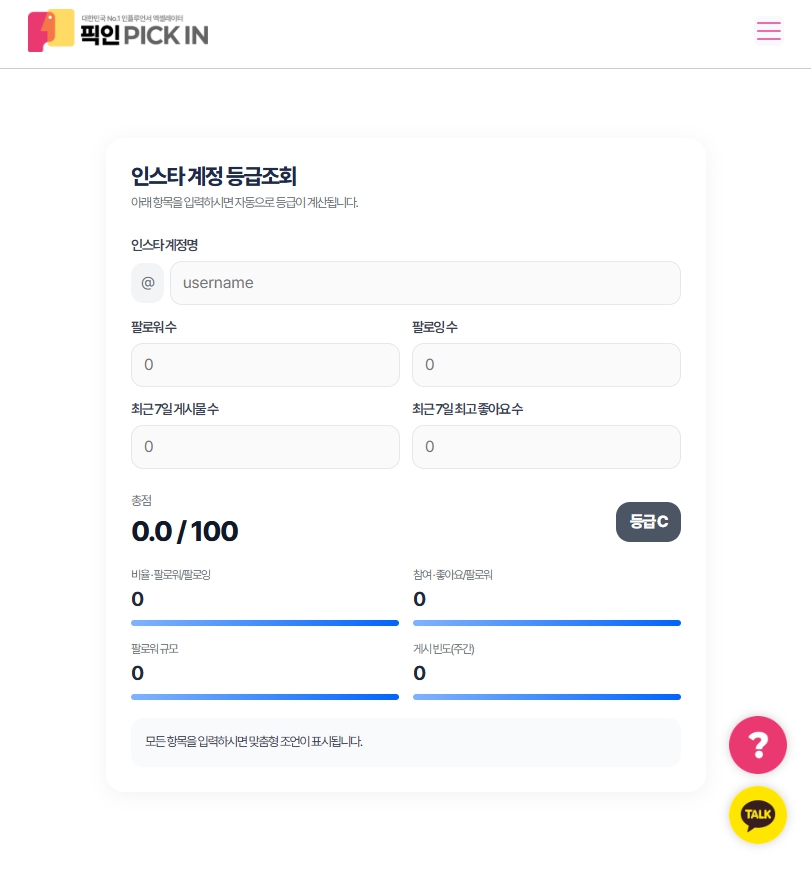This screenshot has width=811, height=881.
Task: Click the 팔로워 수 input field
Action: 265,365
